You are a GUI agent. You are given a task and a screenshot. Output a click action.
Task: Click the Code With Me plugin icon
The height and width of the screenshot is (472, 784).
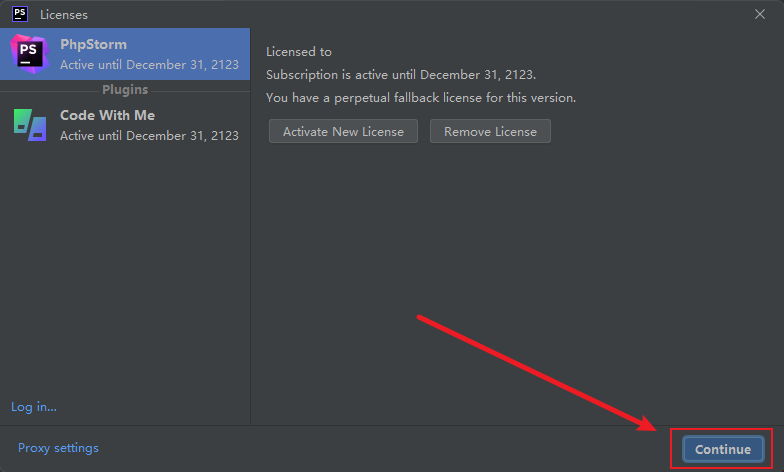(x=30, y=125)
